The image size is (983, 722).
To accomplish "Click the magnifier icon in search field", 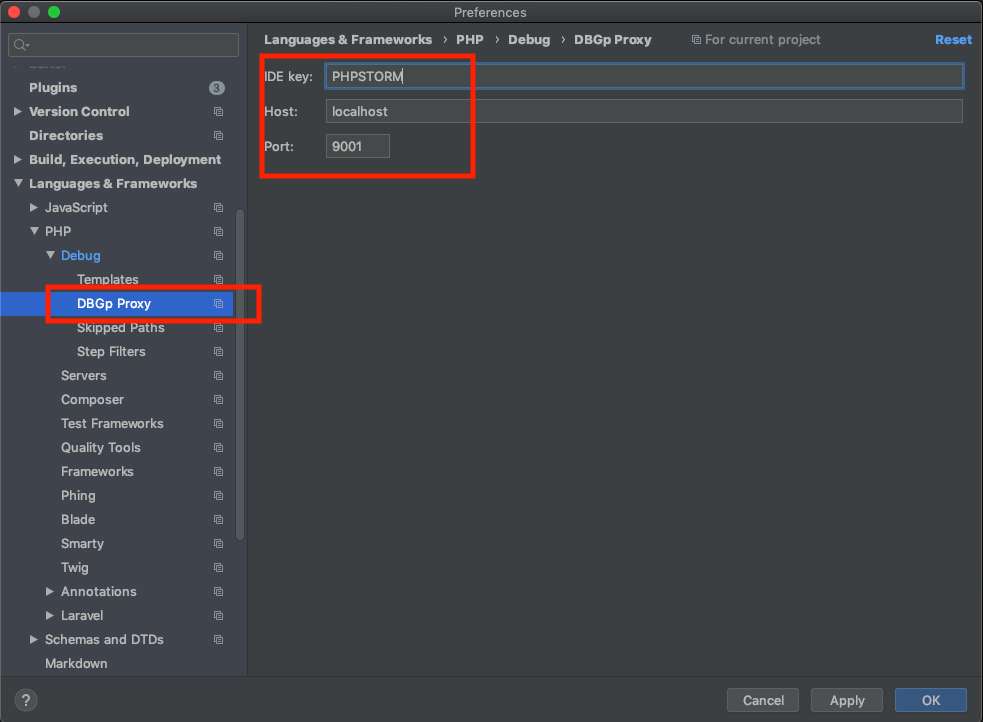I will point(18,44).
